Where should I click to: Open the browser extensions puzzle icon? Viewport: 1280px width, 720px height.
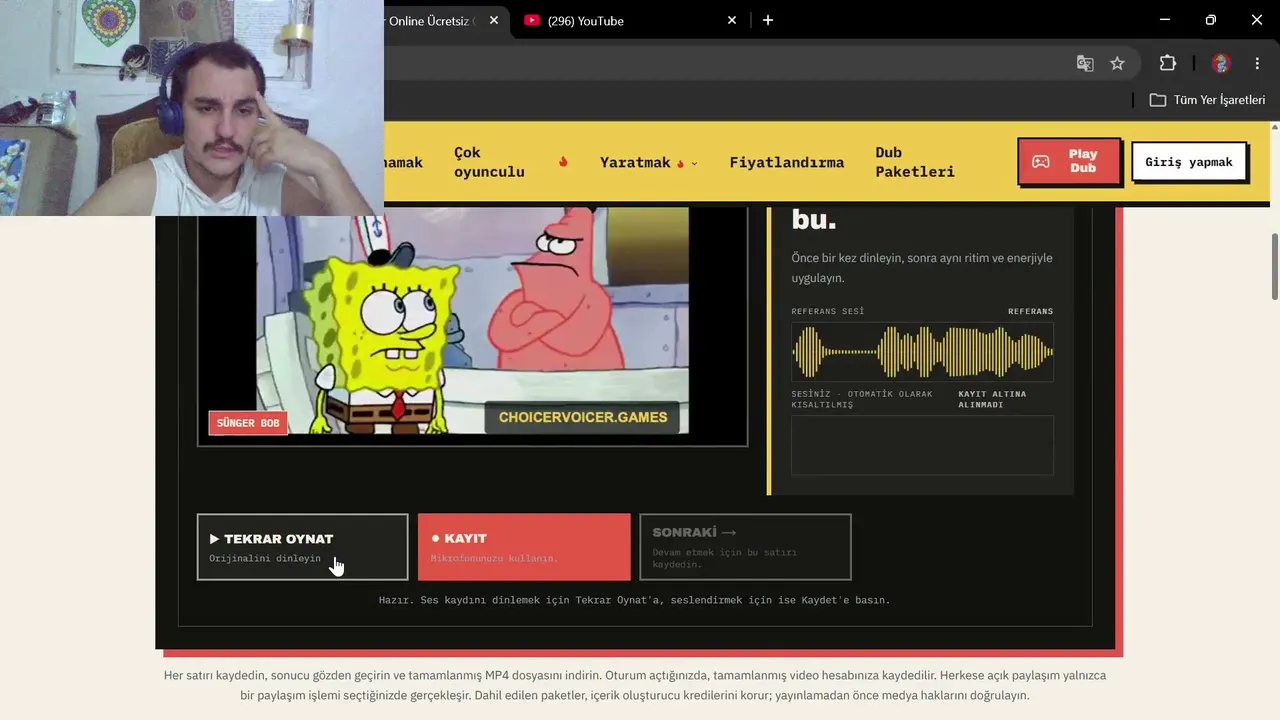point(1168,63)
